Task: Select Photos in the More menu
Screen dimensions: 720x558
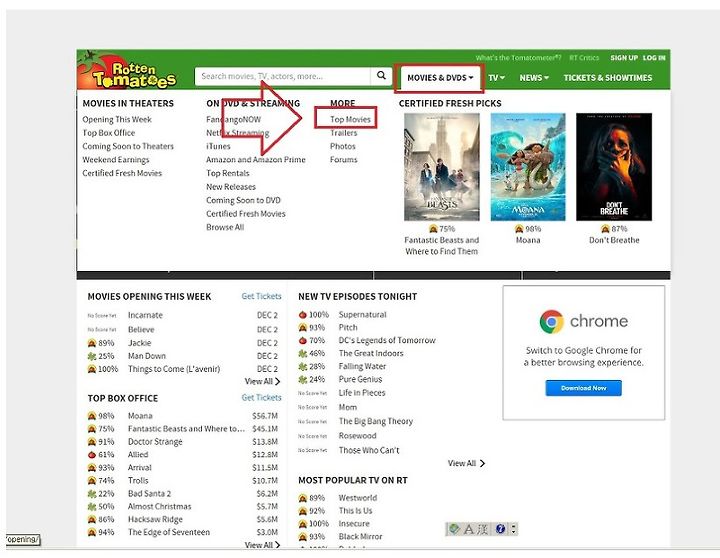Action: [x=343, y=146]
